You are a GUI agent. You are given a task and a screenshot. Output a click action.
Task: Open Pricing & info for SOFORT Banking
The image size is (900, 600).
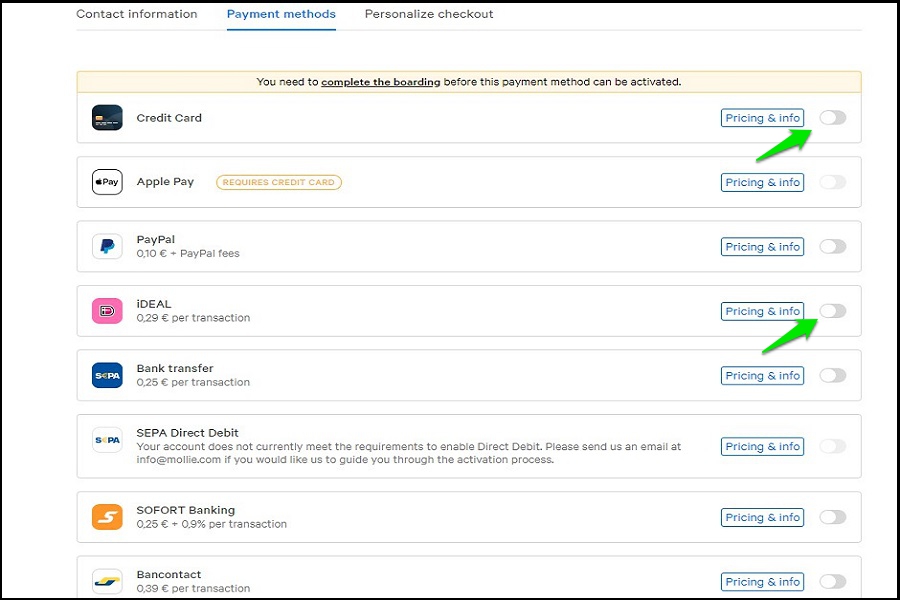click(762, 517)
